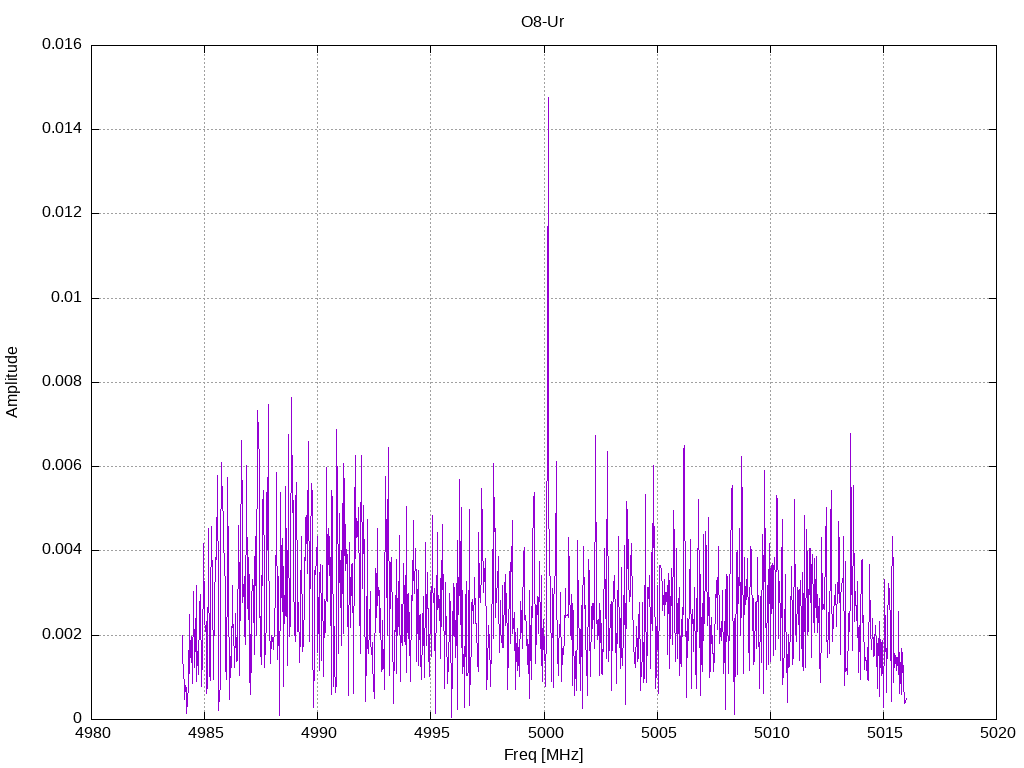This screenshot has width=1024, height=768.
Task: Click the 0.012 y-axis tick label
Action: (62, 213)
